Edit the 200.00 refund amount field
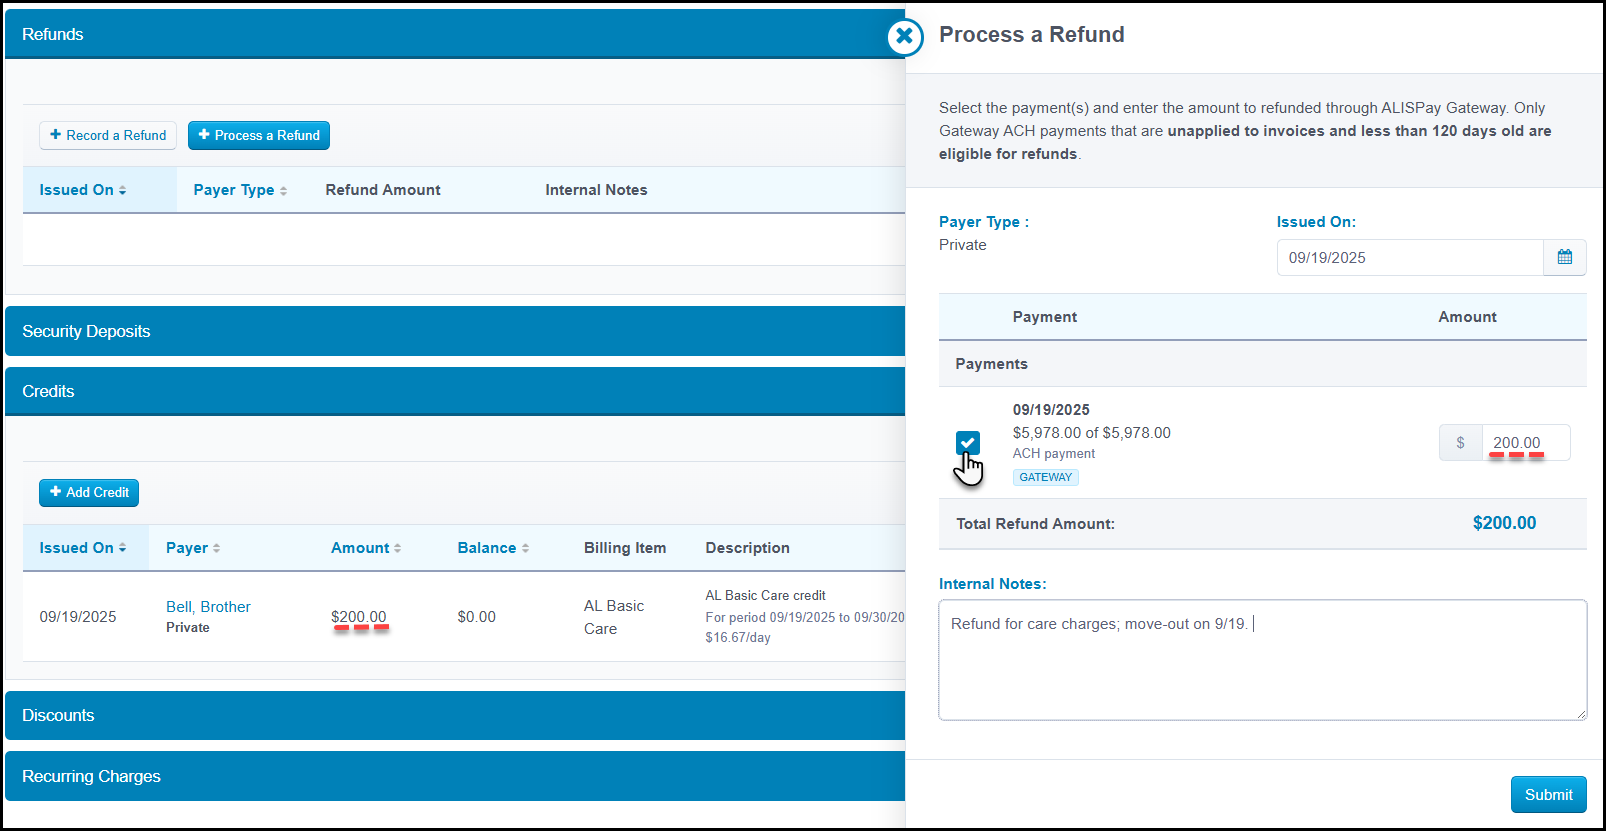The image size is (1606, 831). tap(1526, 443)
